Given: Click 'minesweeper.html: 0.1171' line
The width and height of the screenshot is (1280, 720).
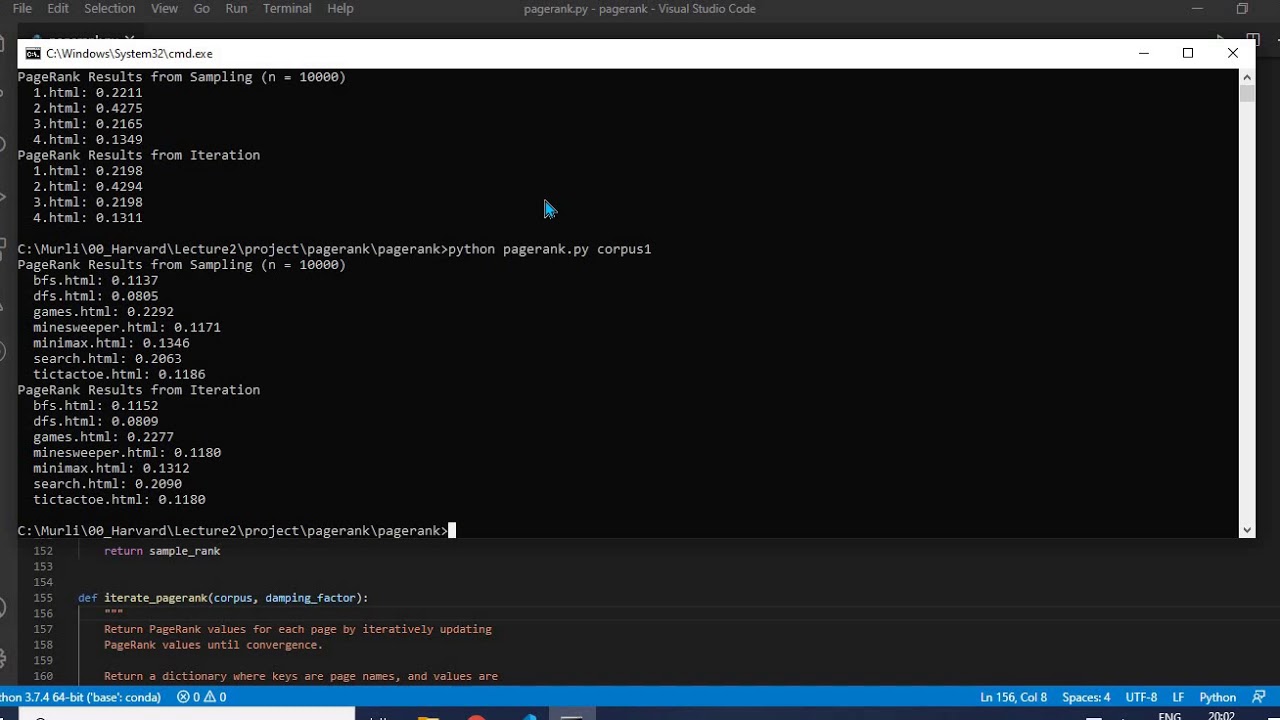Looking at the screenshot, I should click(127, 327).
